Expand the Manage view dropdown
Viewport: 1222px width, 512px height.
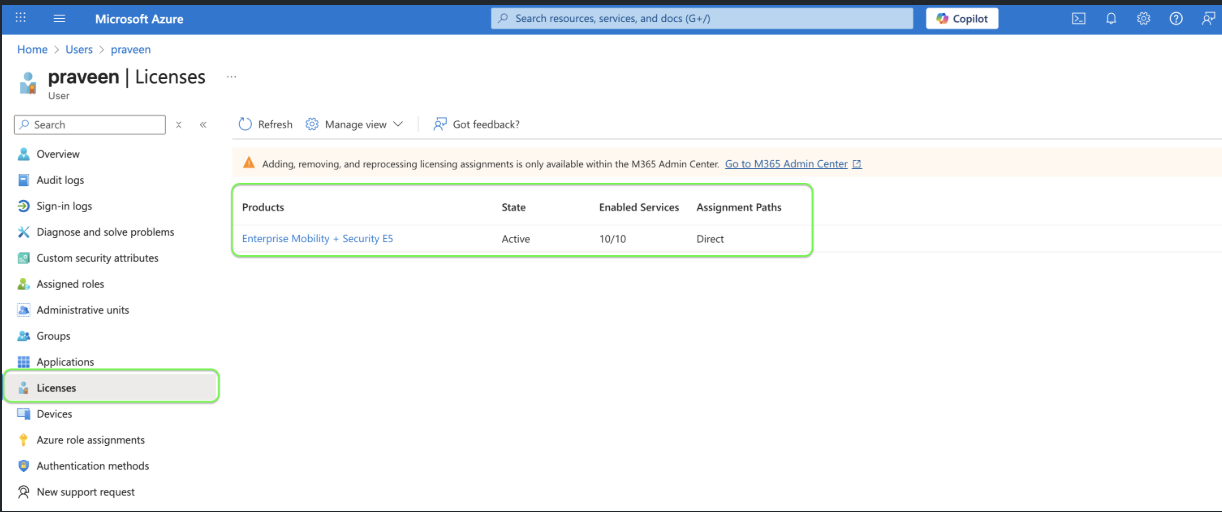(354, 124)
